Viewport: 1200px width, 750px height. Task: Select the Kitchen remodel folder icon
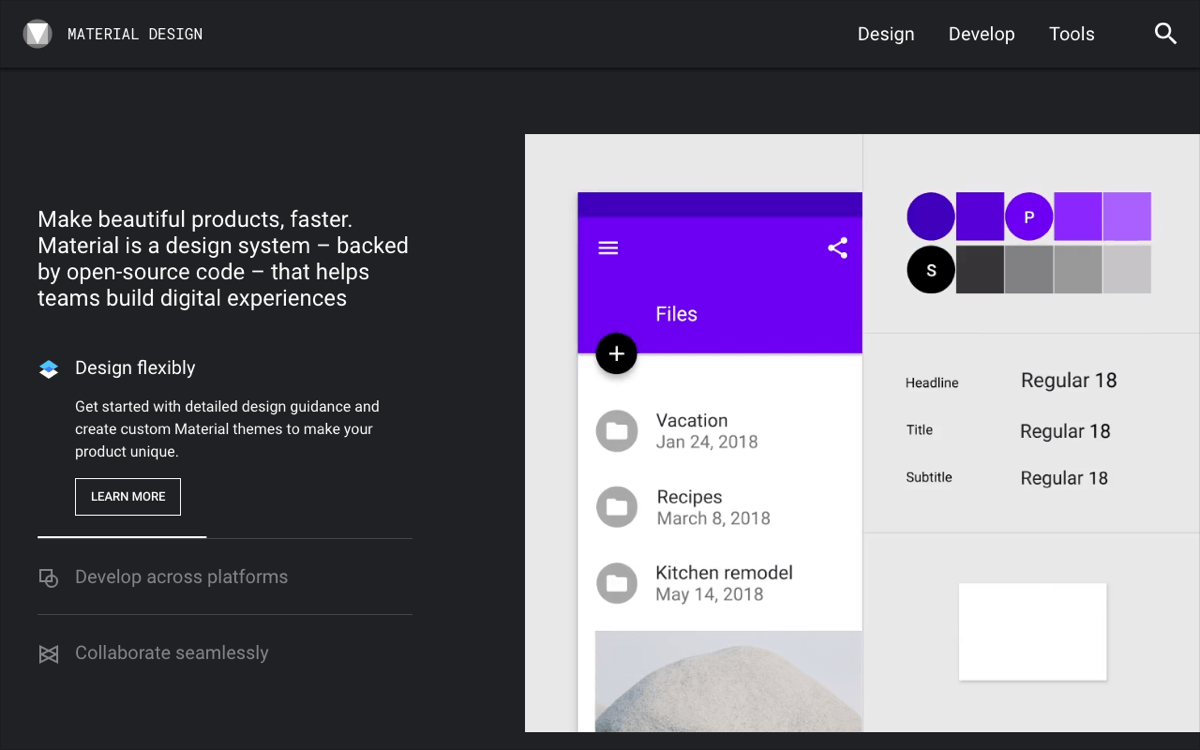[x=617, y=583]
